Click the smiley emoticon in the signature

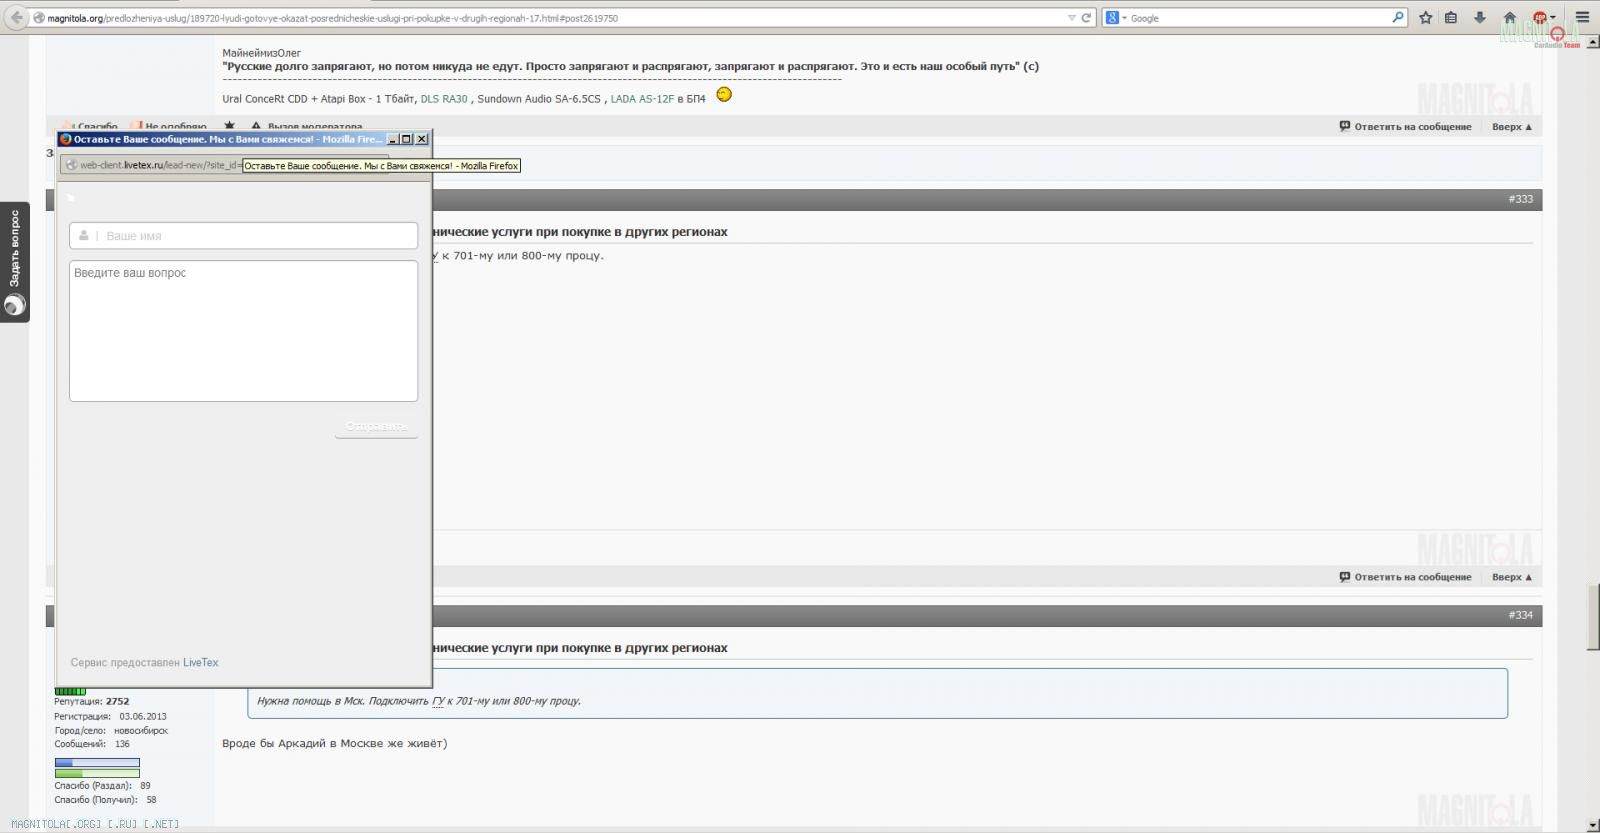[724, 95]
